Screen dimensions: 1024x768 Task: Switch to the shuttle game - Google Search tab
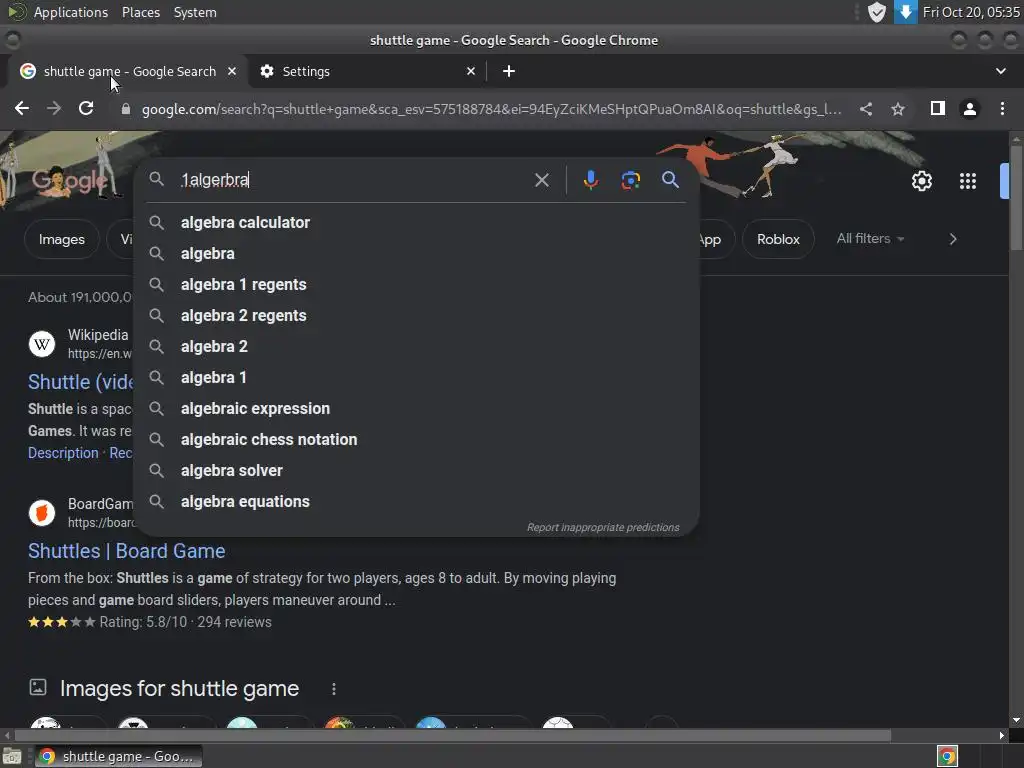click(128, 71)
